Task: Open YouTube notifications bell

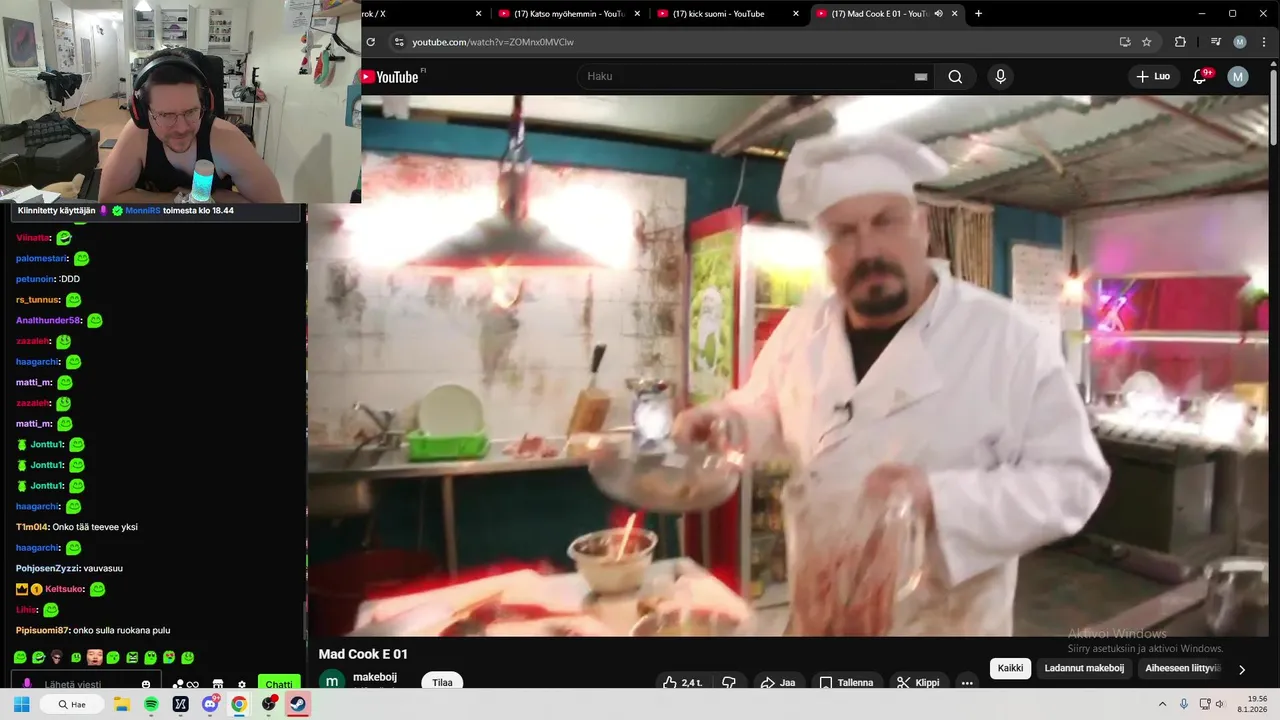Action: point(1200,77)
